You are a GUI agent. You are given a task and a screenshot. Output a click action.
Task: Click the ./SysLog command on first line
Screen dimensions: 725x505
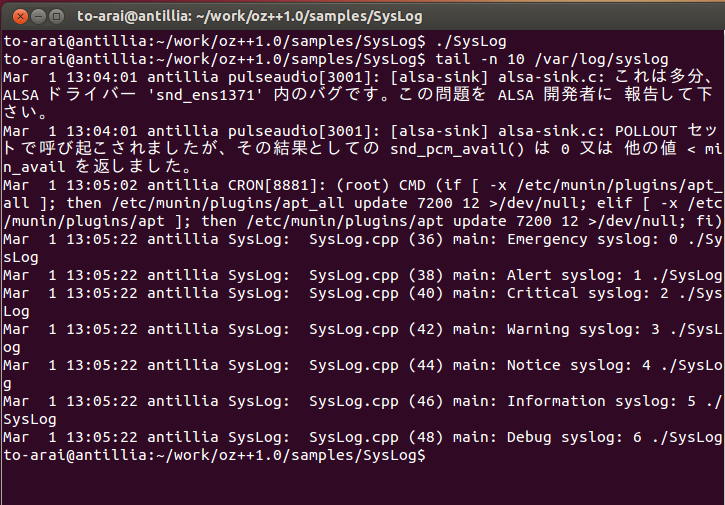tap(471, 42)
